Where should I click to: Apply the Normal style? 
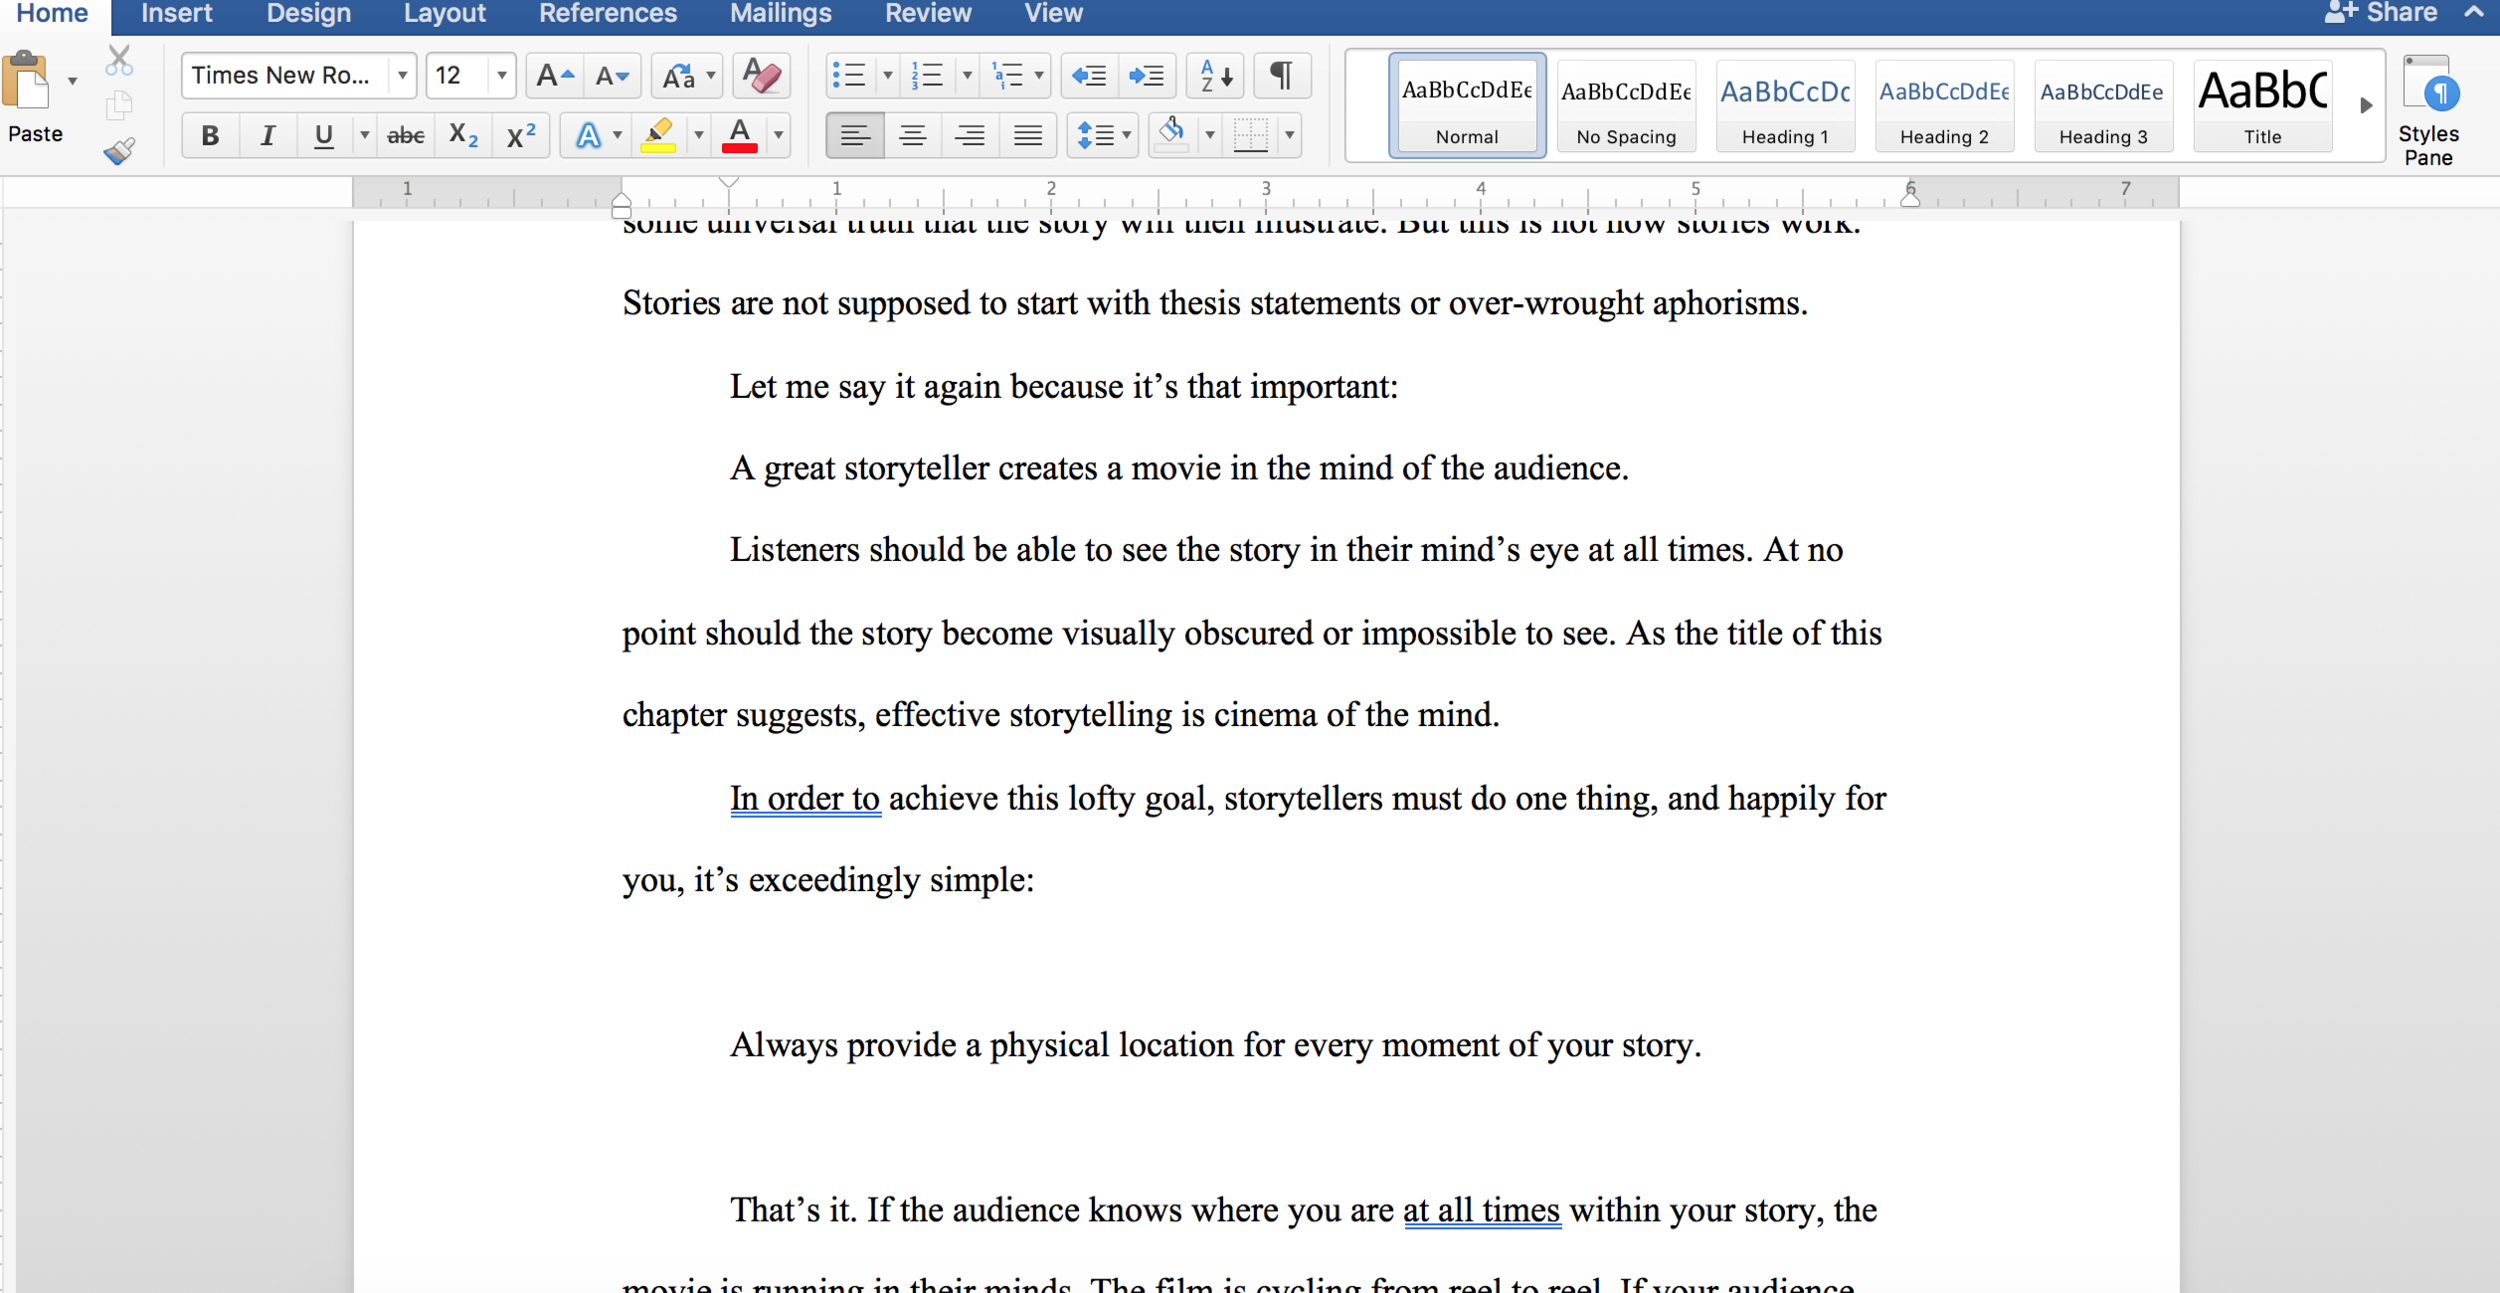pos(1467,106)
